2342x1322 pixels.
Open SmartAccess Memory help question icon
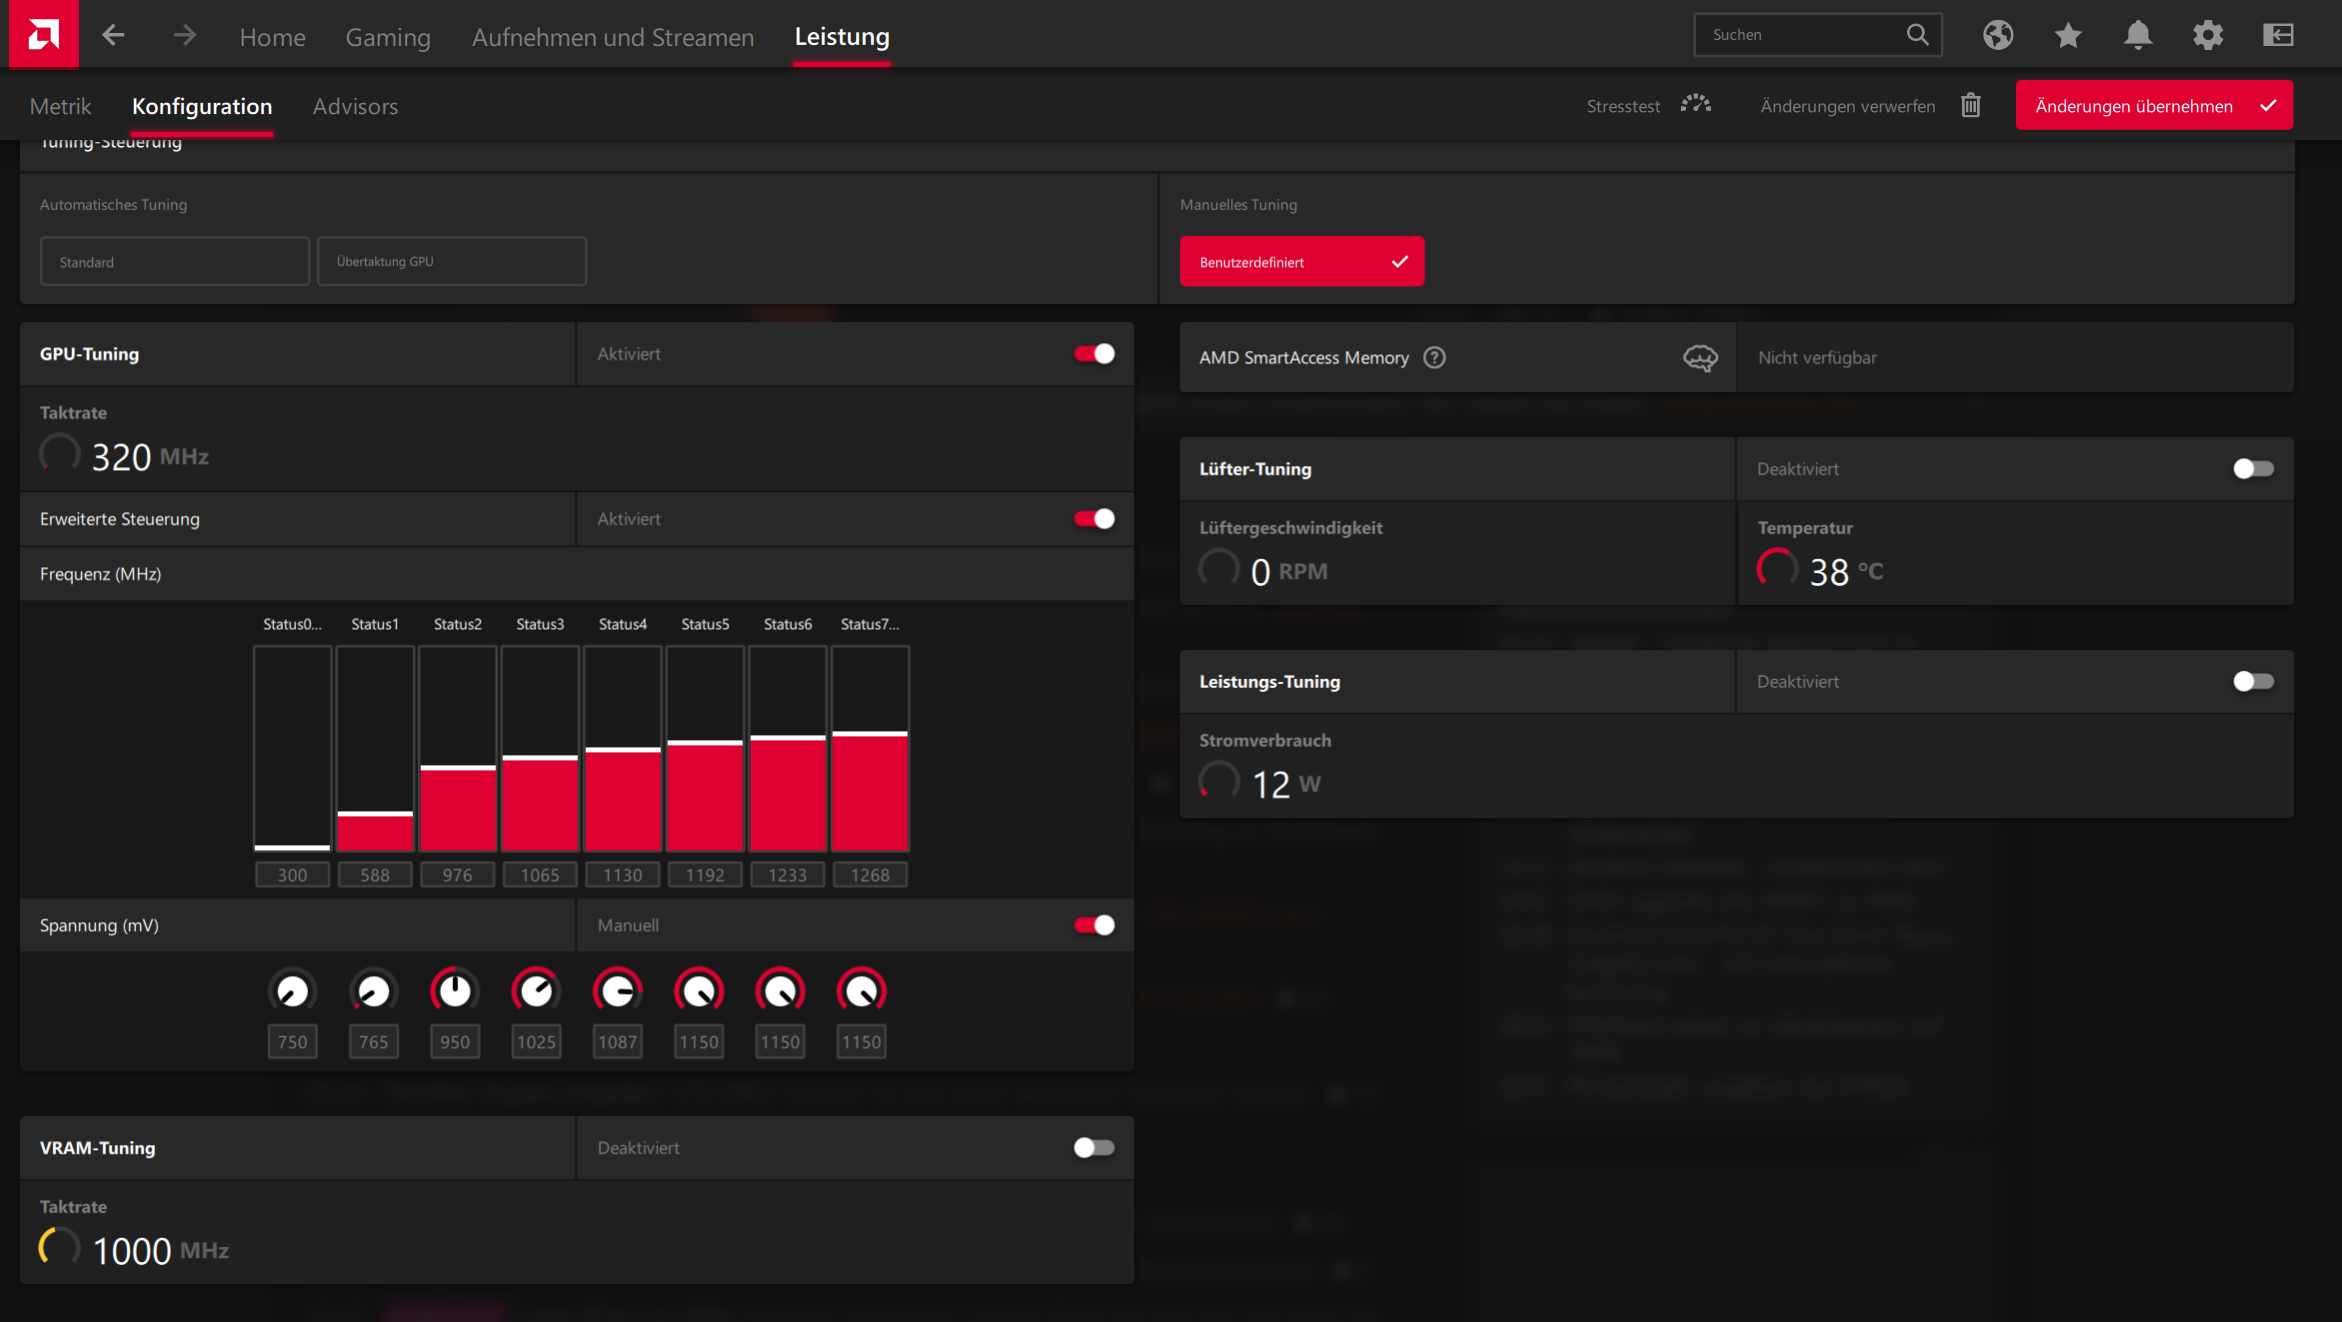coord(1434,357)
